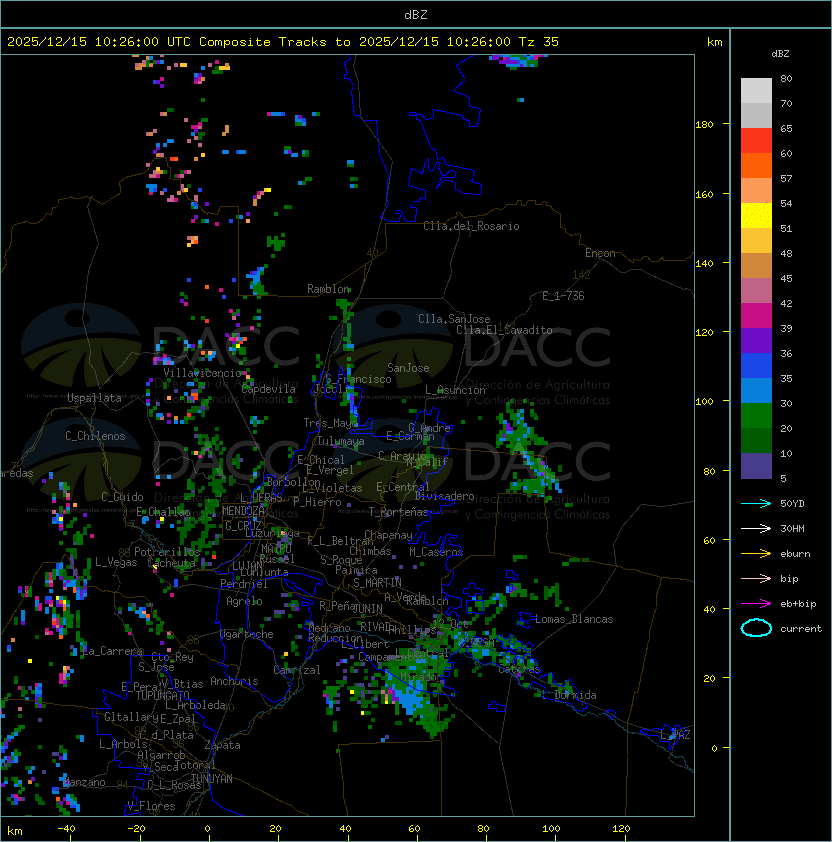832x842 pixels.
Task: Click the Ugarteche label on the map
Action: [x=247, y=634]
